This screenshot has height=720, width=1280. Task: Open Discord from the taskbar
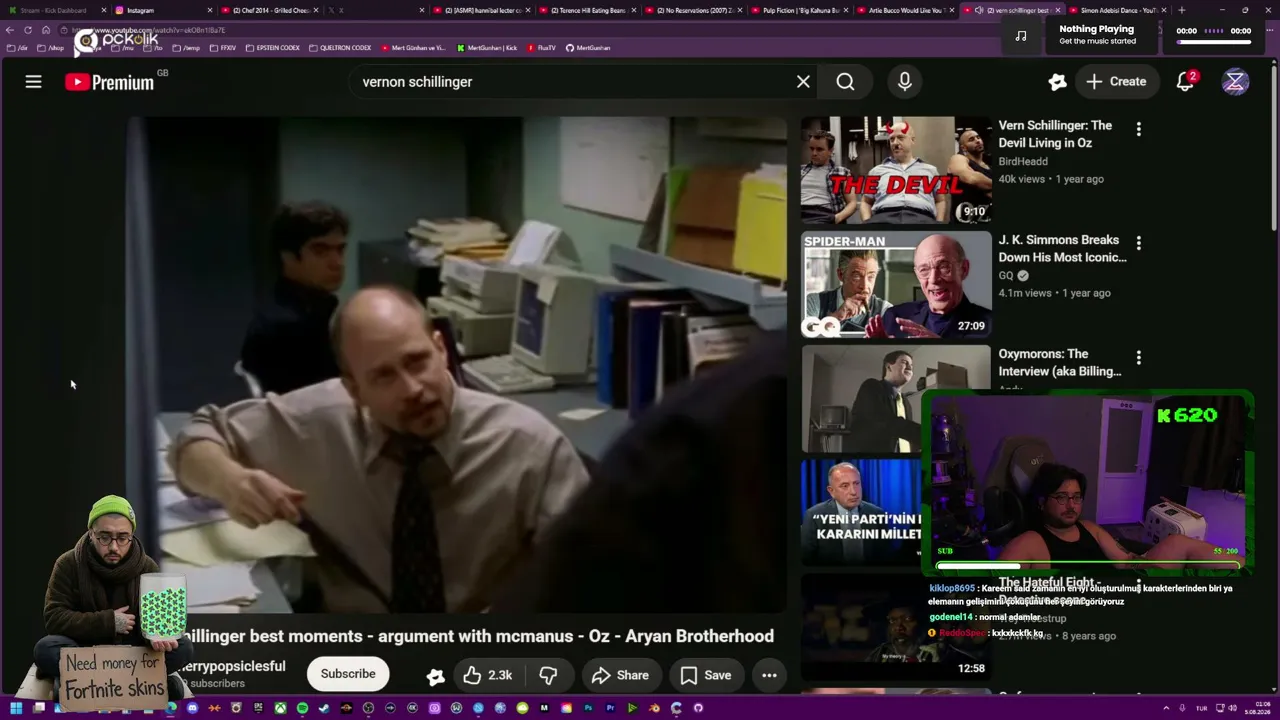pyautogui.click(x=192, y=708)
